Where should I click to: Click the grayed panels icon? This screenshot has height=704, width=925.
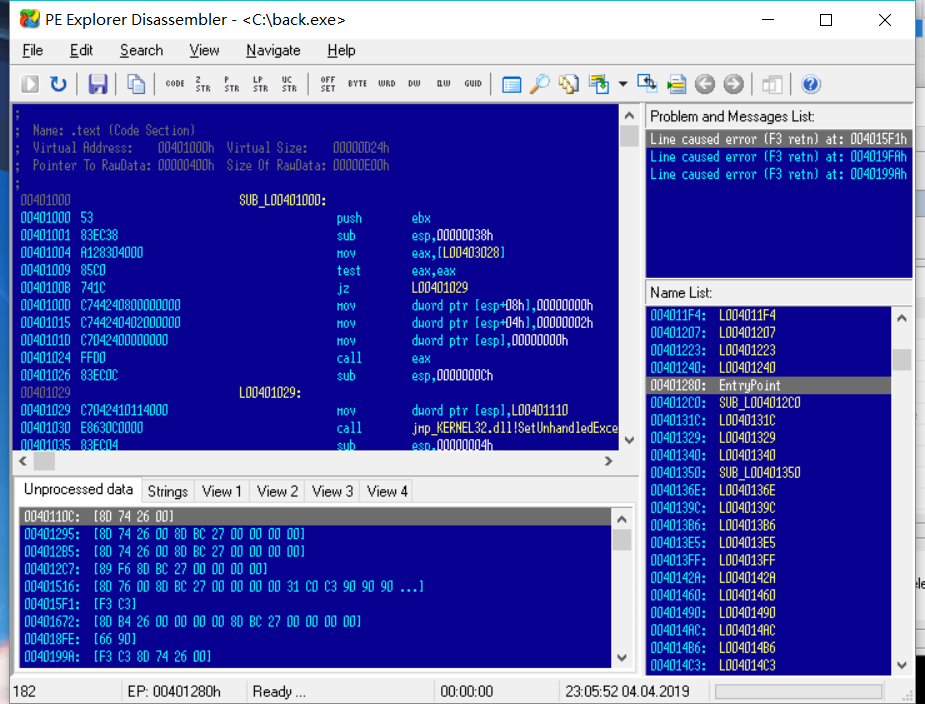pyautogui.click(x=772, y=84)
